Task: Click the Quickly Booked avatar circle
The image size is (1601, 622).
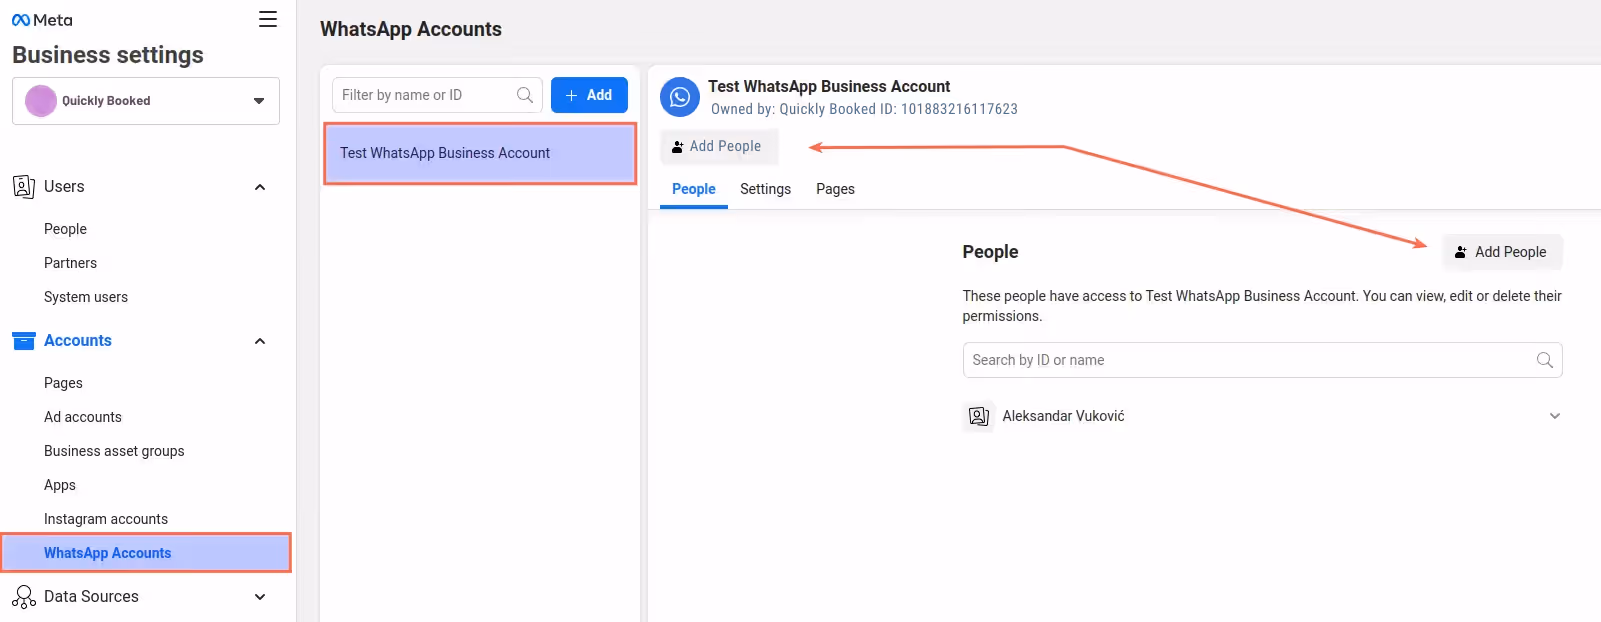Action: tap(41, 101)
